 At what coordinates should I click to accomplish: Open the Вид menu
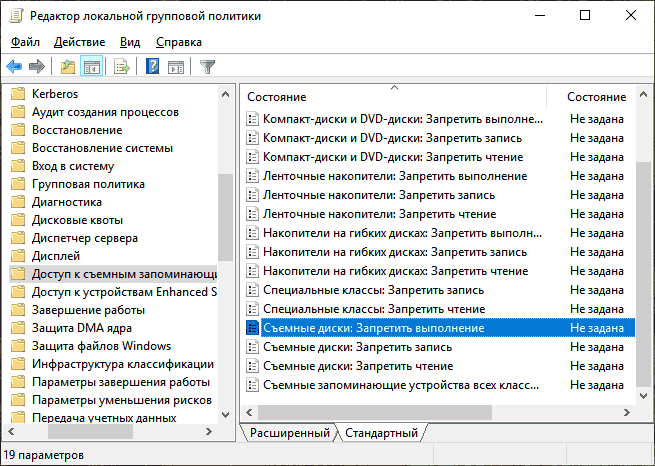pyautogui.click(x=130, y=42)
